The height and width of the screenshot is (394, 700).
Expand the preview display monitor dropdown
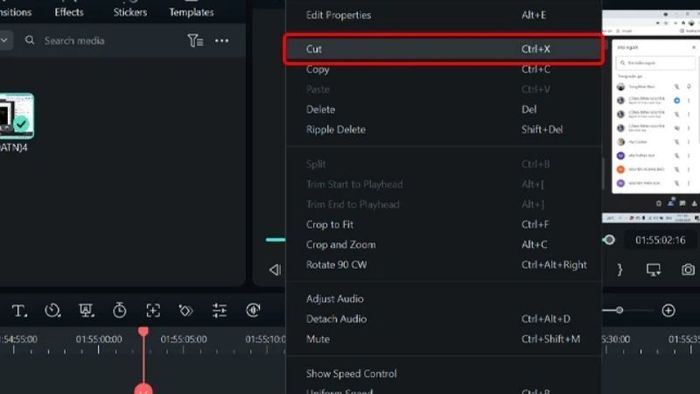pos(654,270)
